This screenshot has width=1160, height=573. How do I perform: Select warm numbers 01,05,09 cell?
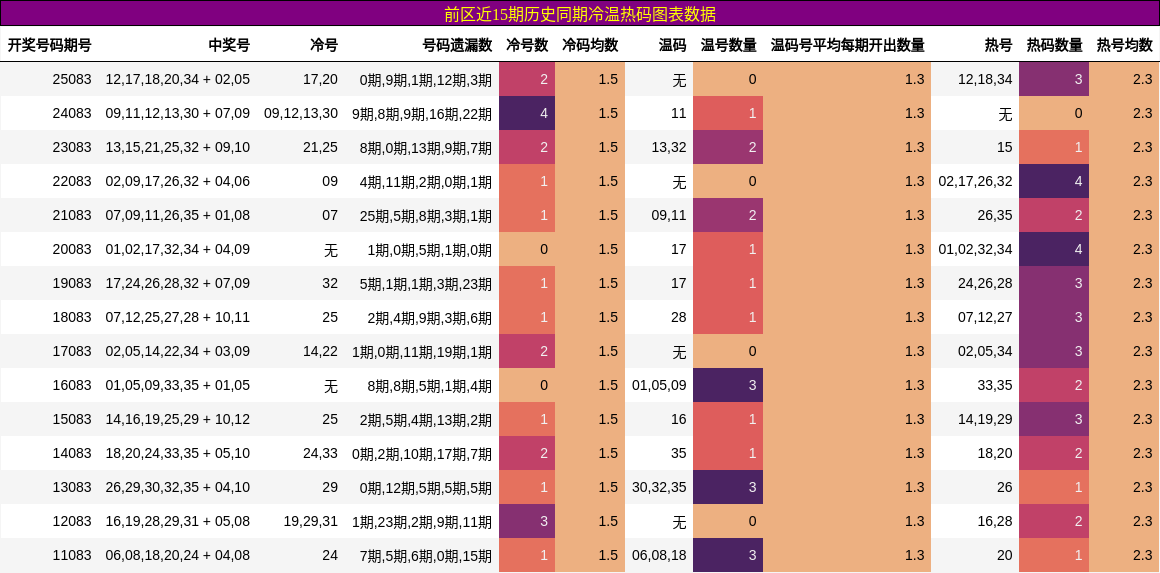pyautogui.click(x=659, y=385)
